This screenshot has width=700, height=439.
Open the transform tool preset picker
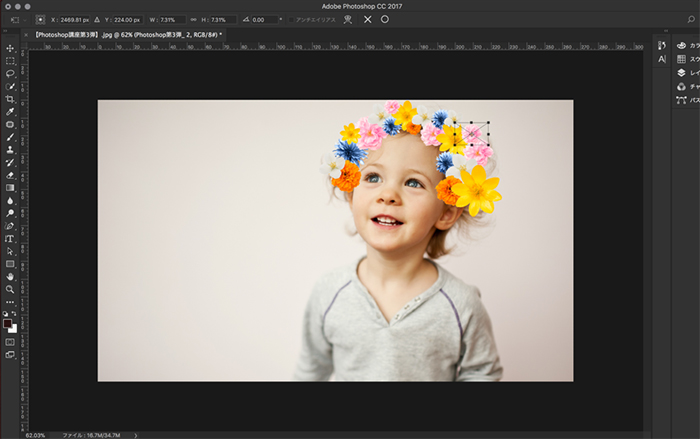click(18, 20)
